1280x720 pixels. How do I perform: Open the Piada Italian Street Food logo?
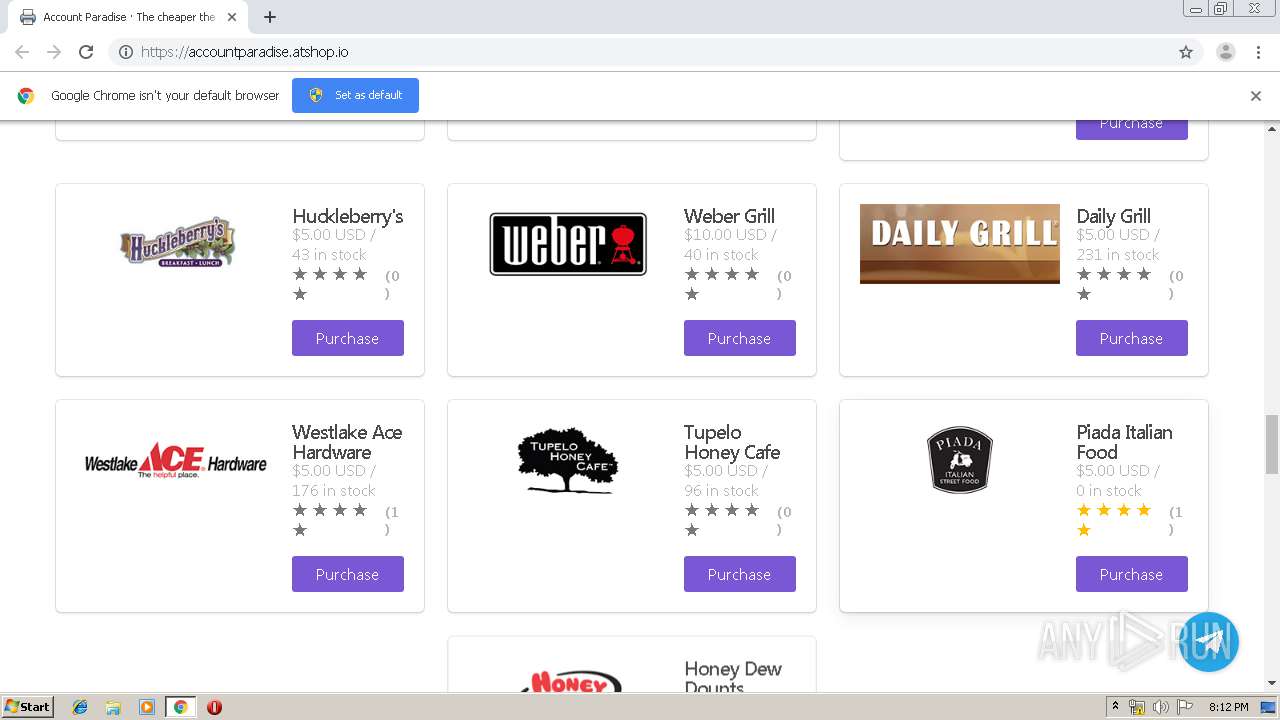point(960,459)
